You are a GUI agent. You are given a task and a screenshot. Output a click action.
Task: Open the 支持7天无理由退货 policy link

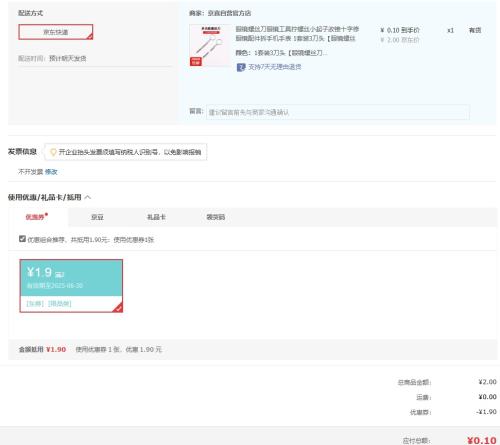pos(274,67)
